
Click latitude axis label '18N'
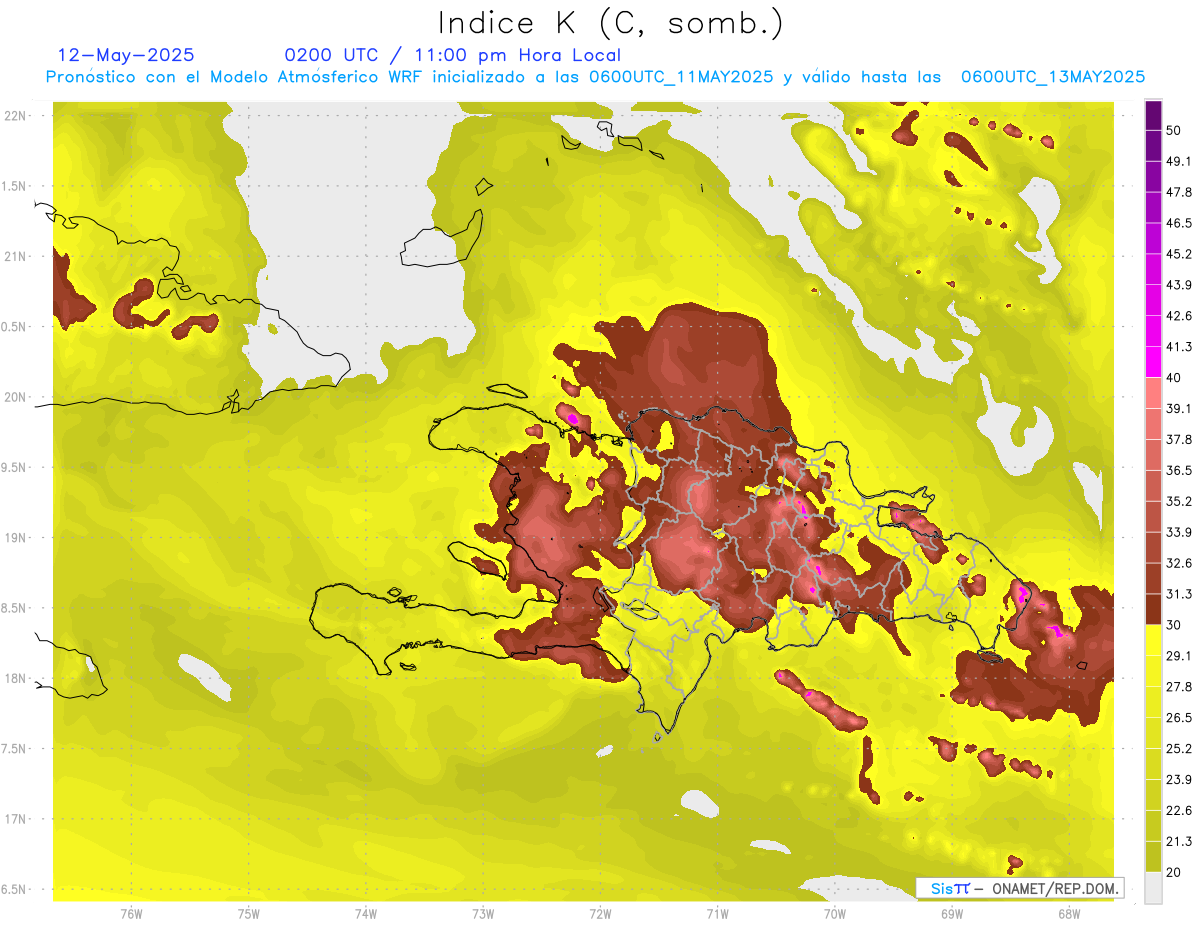[x=16, y=678]
